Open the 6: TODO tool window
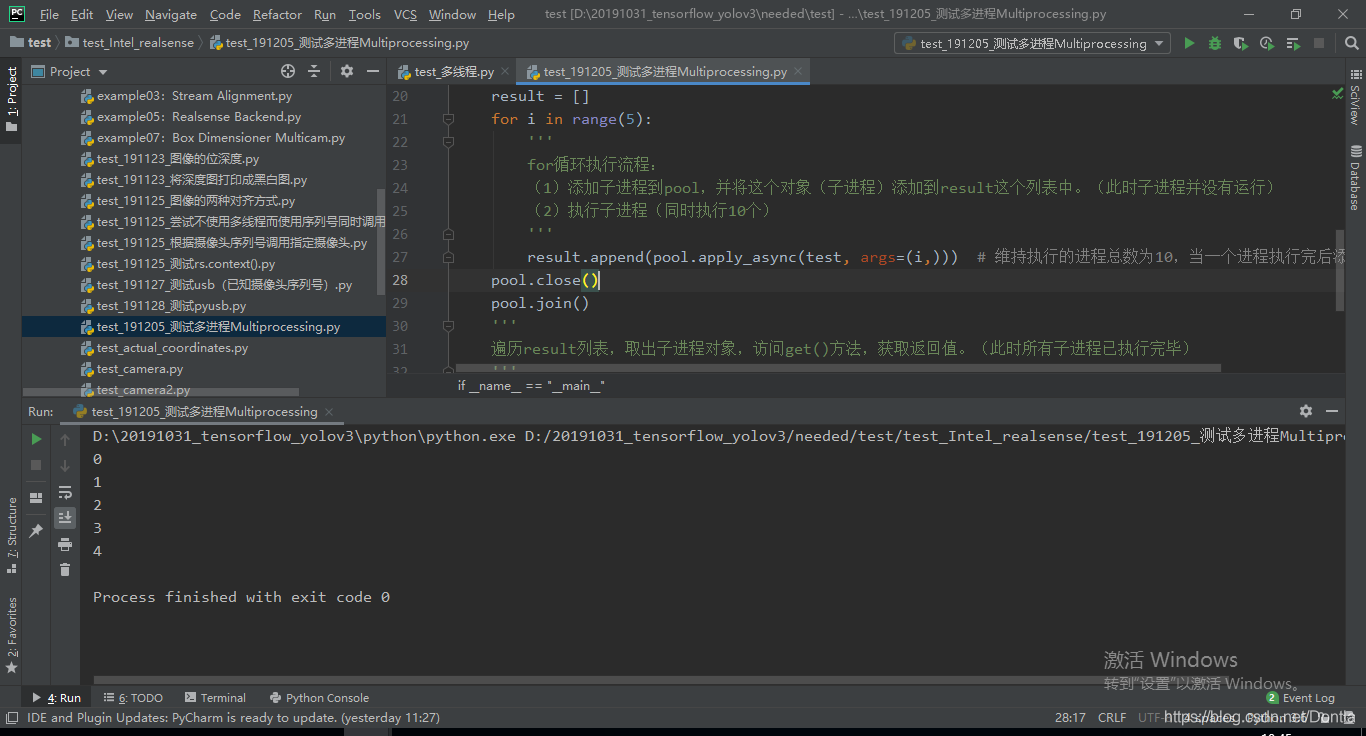The image size is (1366, 736). click(133, 698)
